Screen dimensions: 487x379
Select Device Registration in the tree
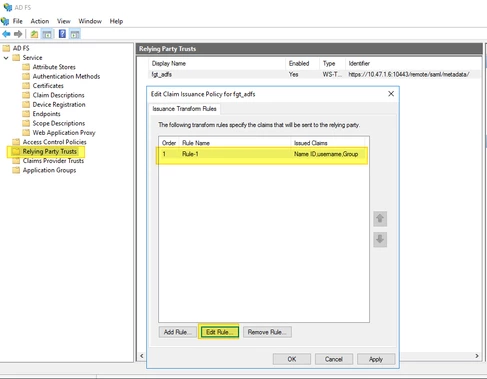click(x=59, y=104)
